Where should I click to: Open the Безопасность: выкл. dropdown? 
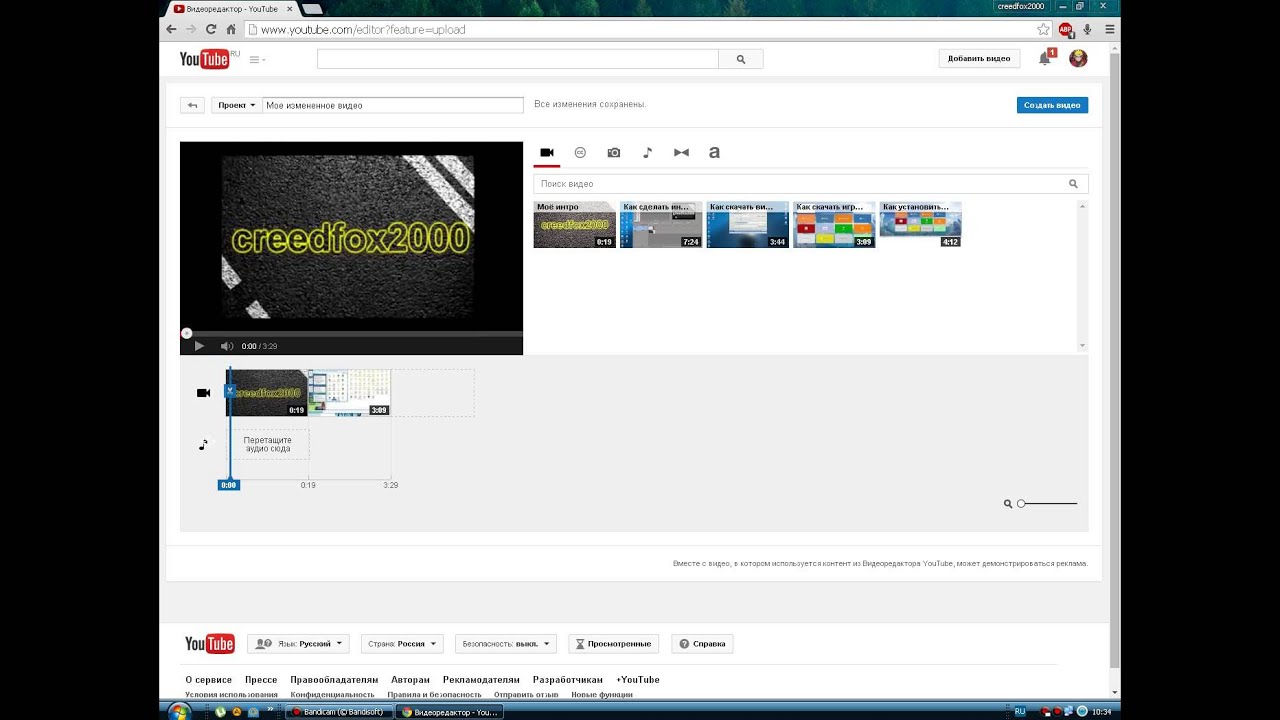505,644
